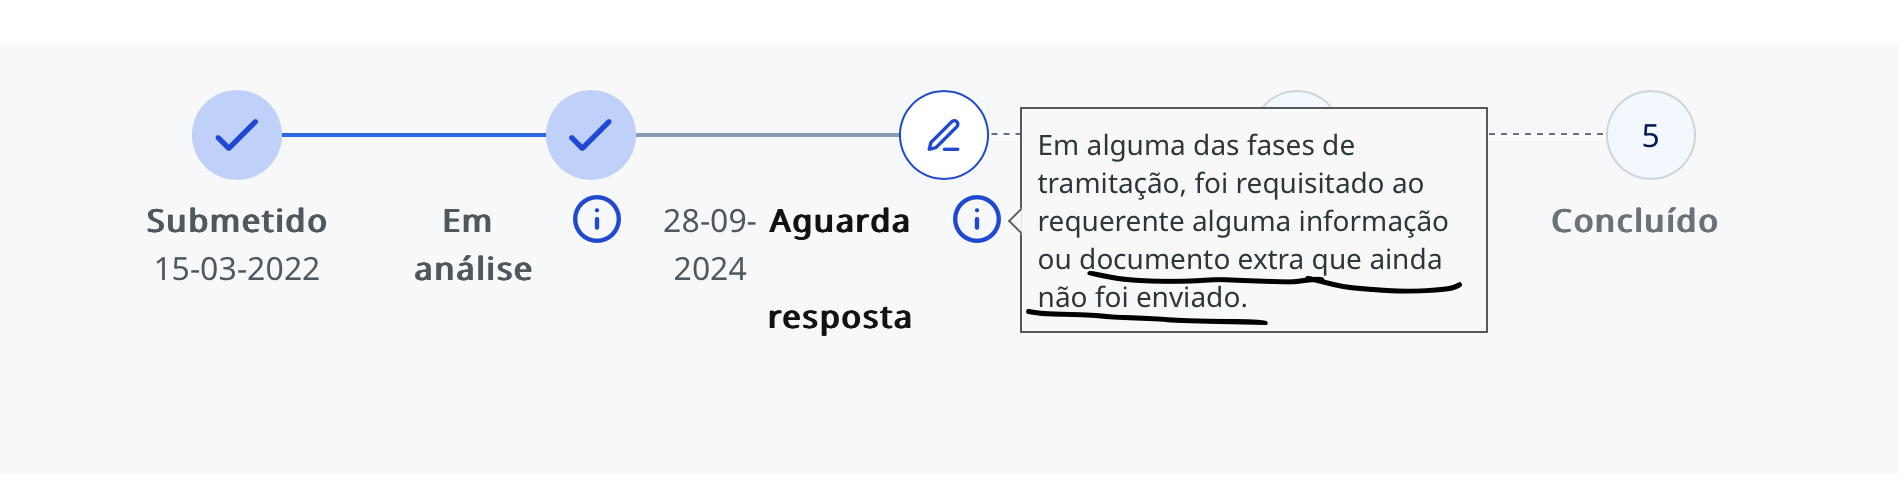The image size is (1902, 482).
Task: Click the partially hidden fourth step circle
Action: click(x=1296, y=98)
